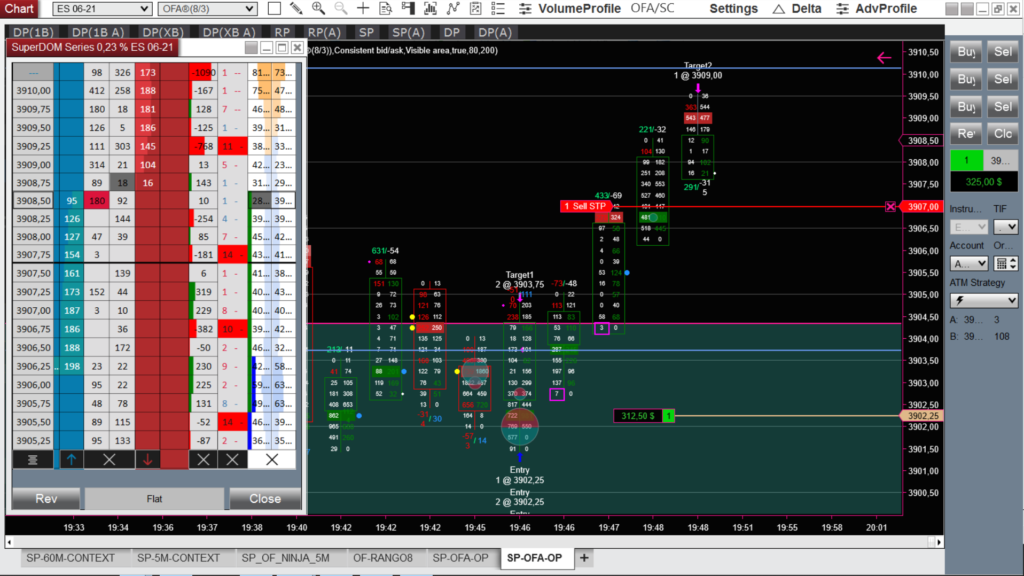Switch to the DP(1B) tab
This screenshot has width=1024, height=576.
tap(33, 32)
